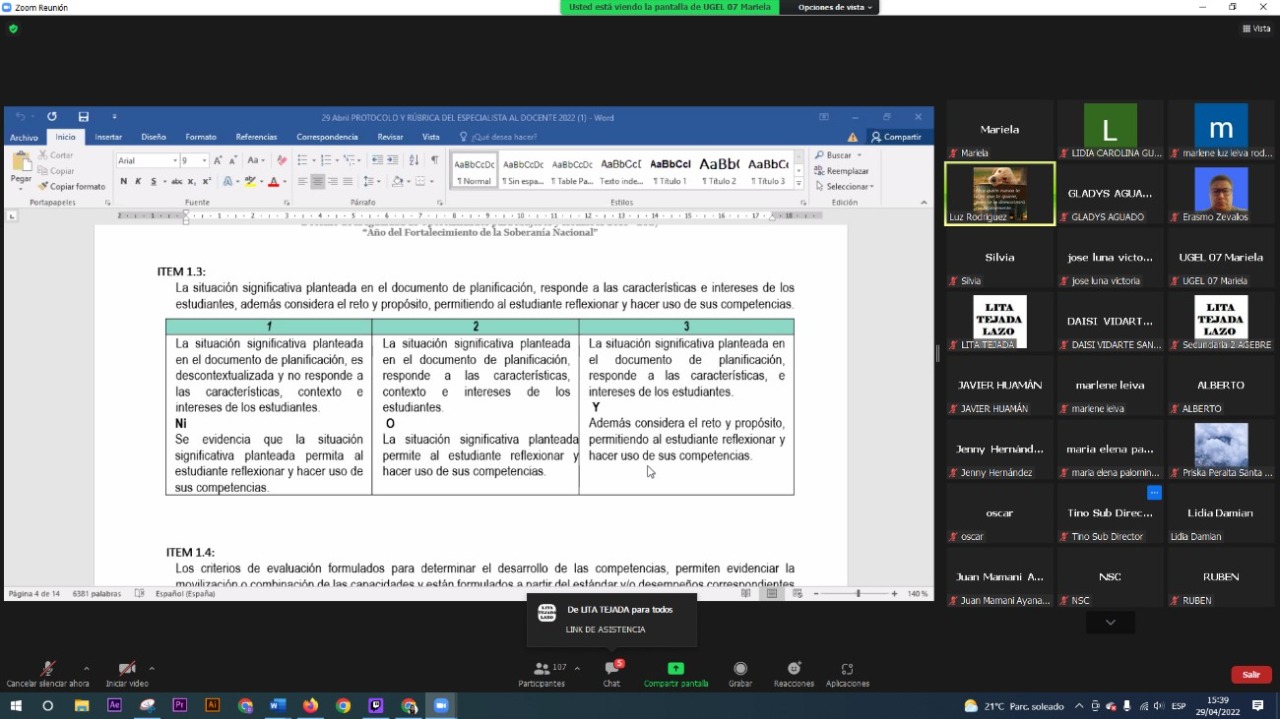Click the Word zoom level slider
The width and height of the screenshot is (1280, 719).
coord(858,593)
